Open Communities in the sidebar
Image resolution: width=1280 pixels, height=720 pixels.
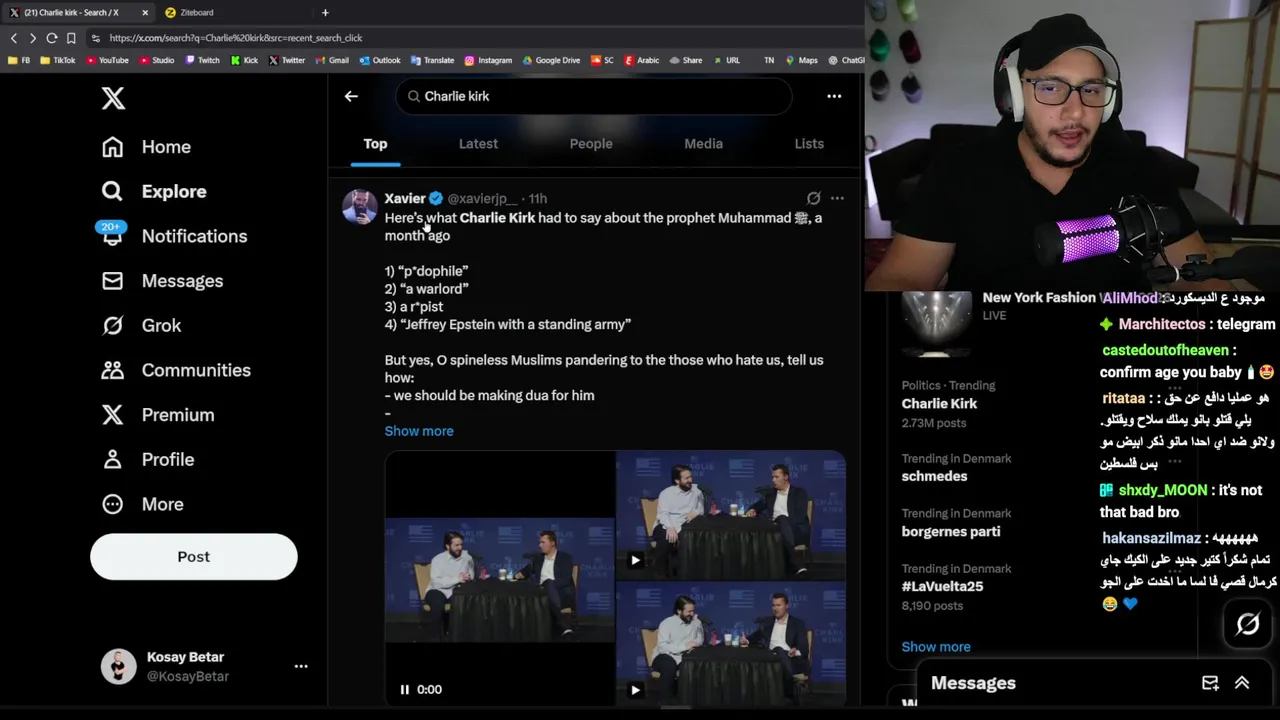click(176, 370)
